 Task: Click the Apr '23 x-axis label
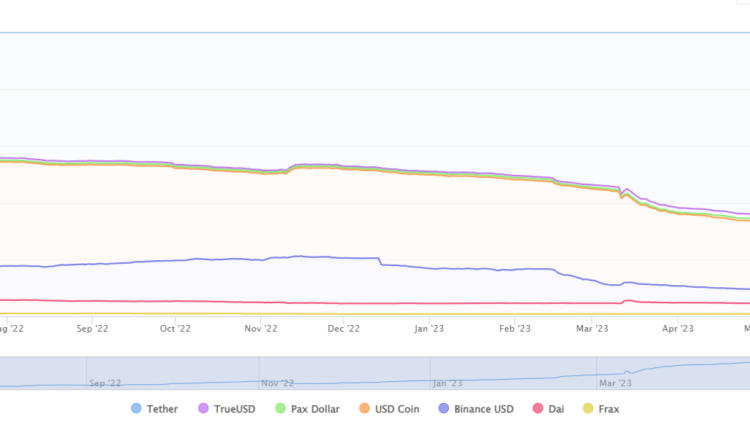(x=679, y=327)
